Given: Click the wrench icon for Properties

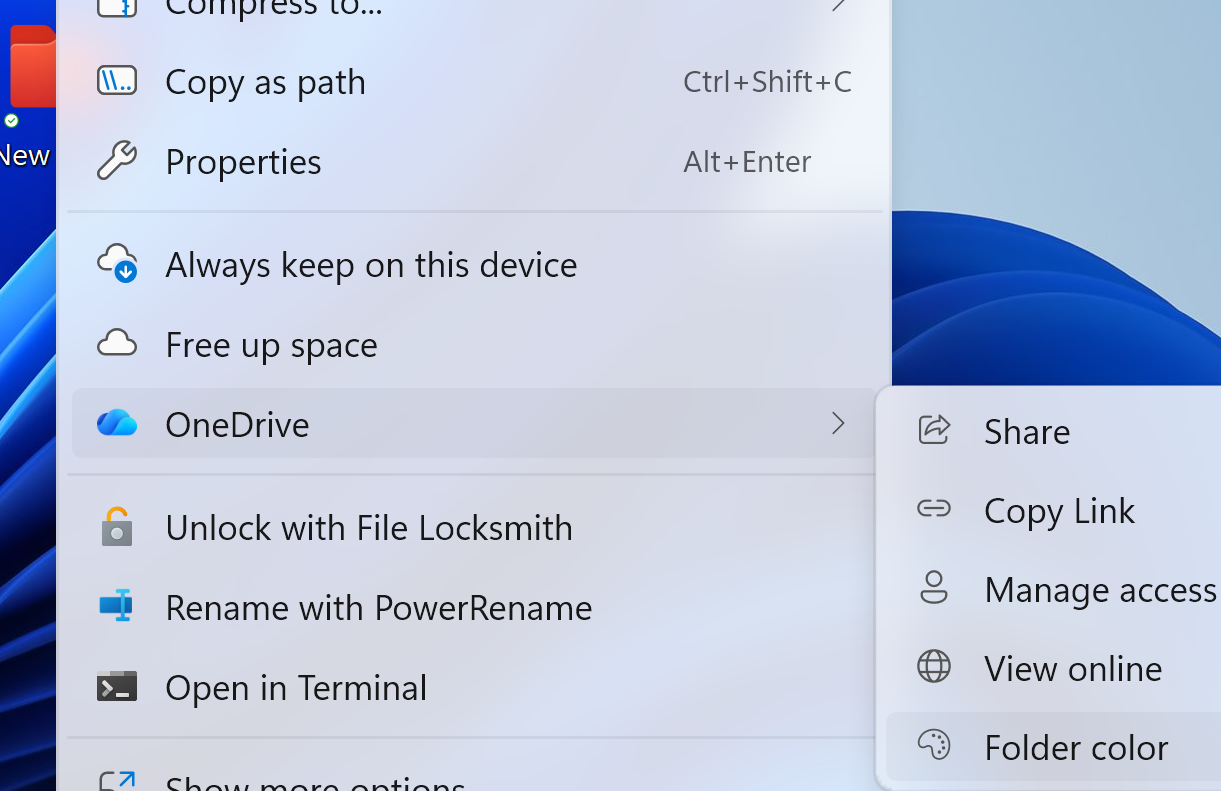Looking at the screenshot, I should [117, 161].
